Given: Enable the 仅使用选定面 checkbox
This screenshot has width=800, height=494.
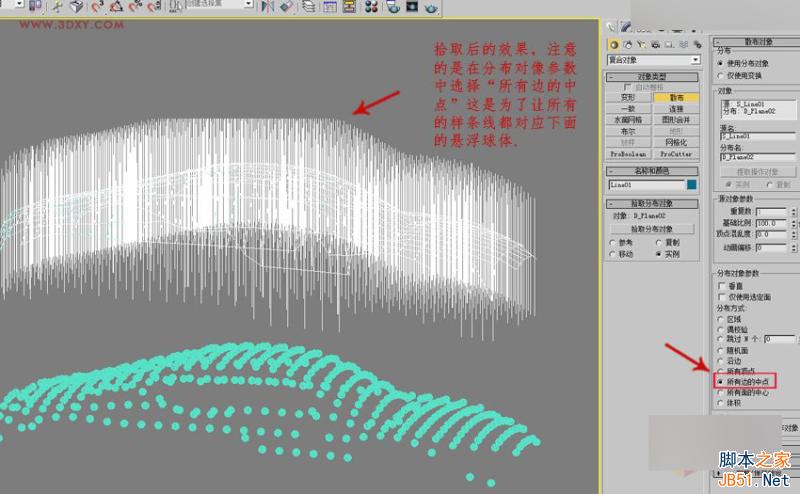Looking at the screenshot, I should (x=721, y=297).
